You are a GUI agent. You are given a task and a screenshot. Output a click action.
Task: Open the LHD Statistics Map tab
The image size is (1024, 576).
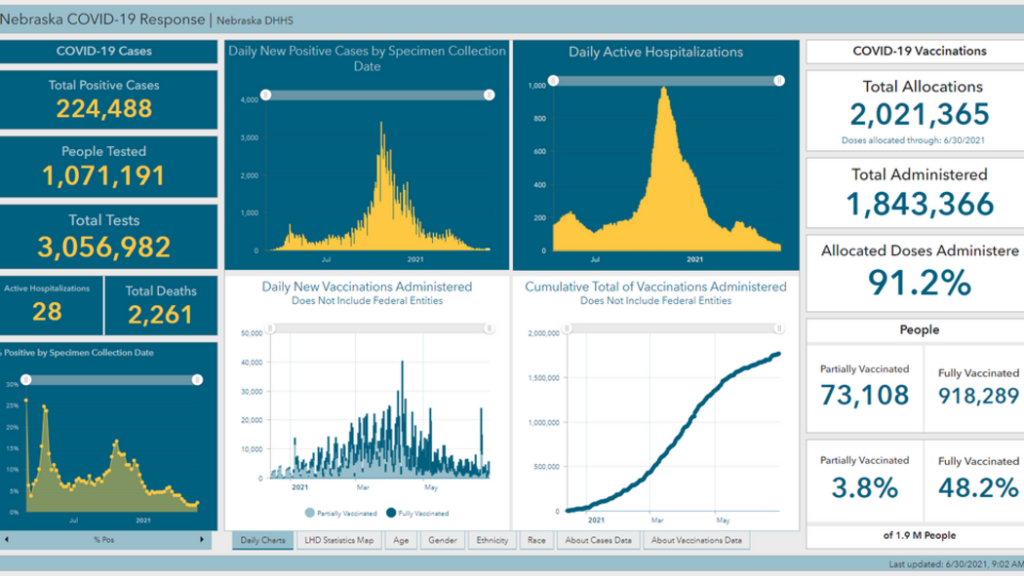tap(338, 540)
